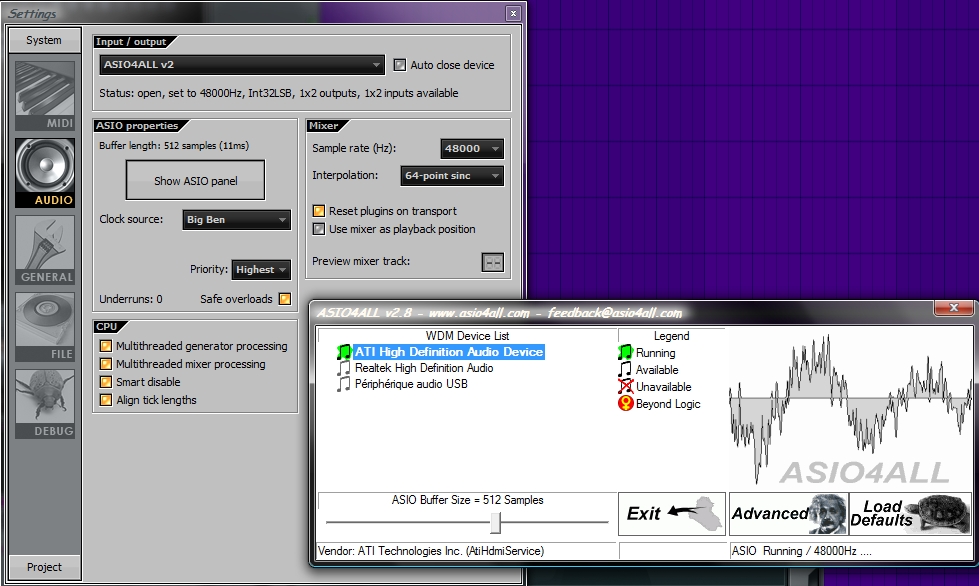The width and height of the screenshot is (979, 586).
Task: Enable Use mixer as playback position
Action: tap(319, 229)
